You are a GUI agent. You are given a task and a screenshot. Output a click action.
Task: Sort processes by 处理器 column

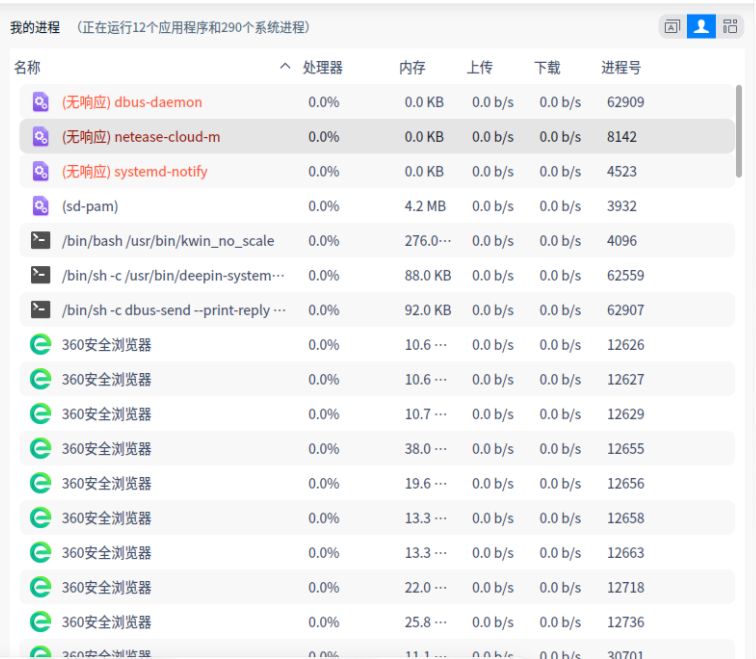323,67
